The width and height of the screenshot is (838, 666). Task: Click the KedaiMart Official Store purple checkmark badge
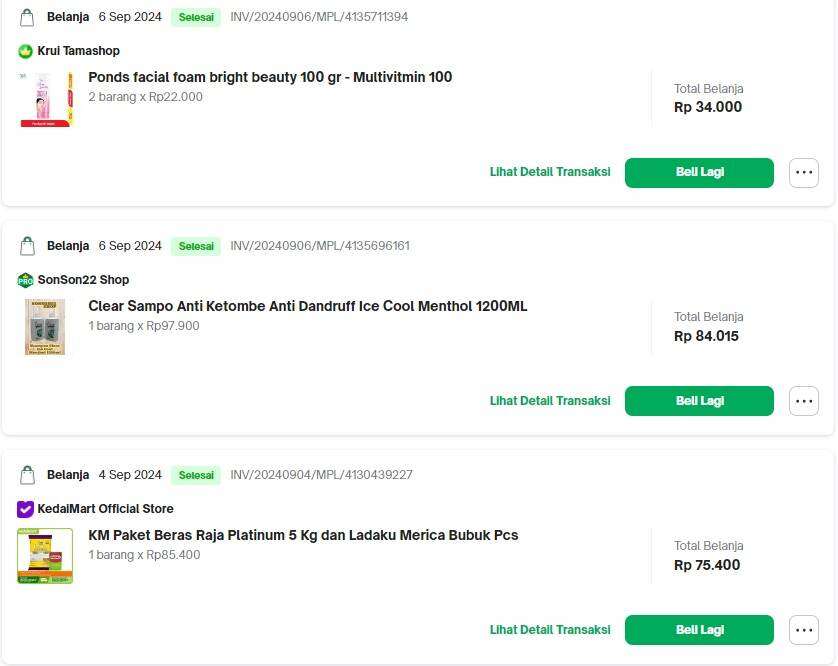[x=25, y=509]
